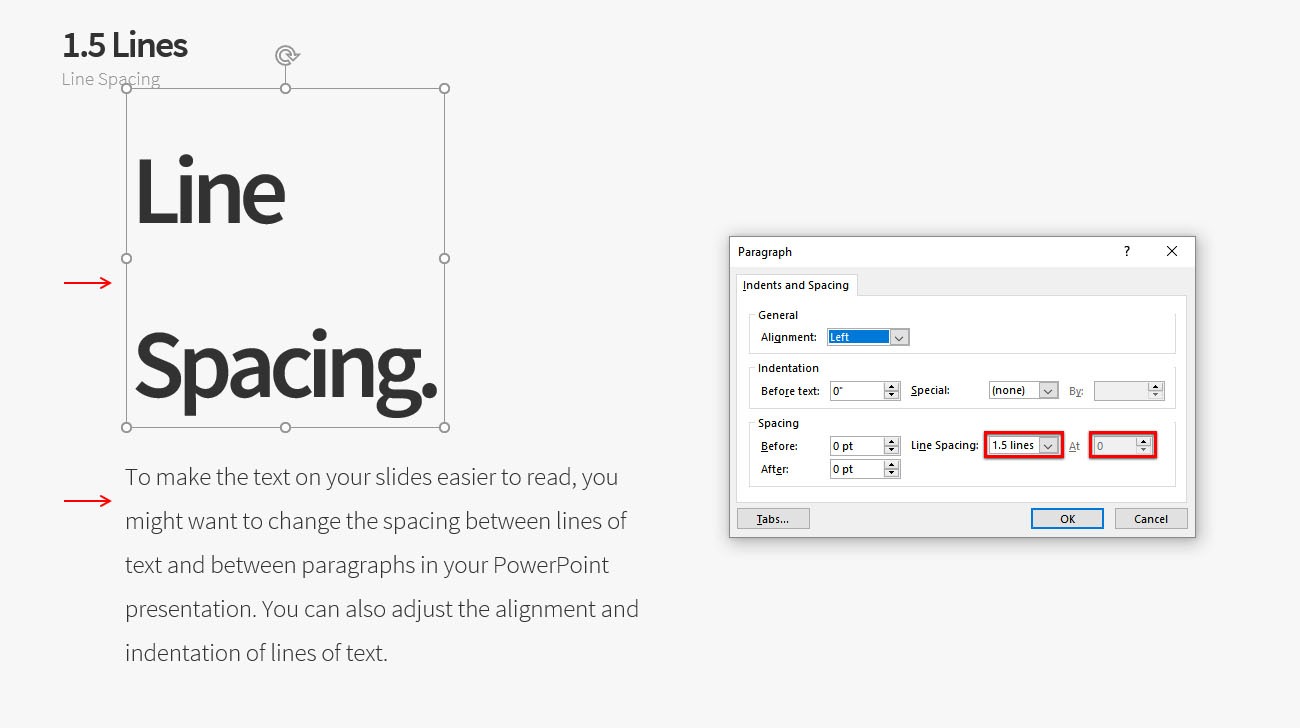Decrease the Spacing After value

click(x=892, y=474)
